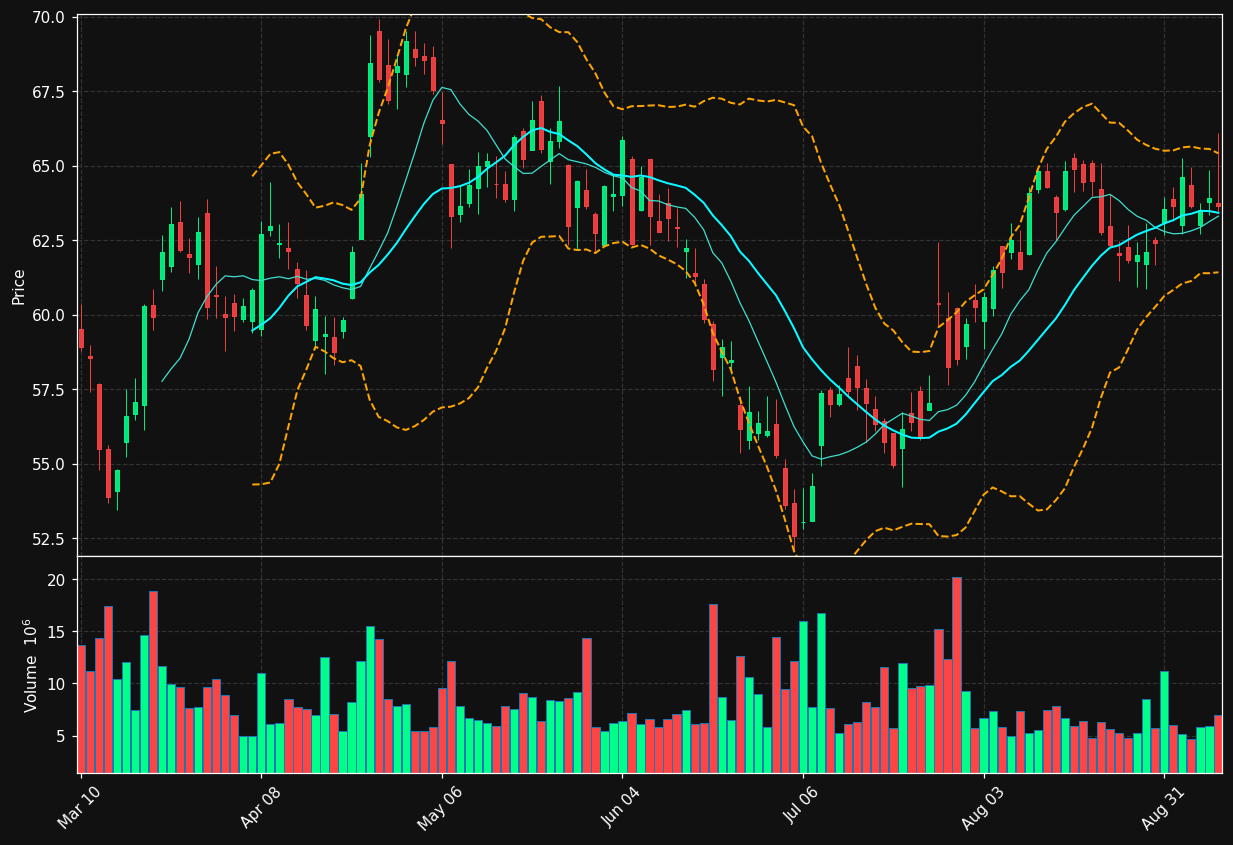Screen dimensions: 1233x845
Task: Click the 'Price' y-axis label
Action: point(19,286)
